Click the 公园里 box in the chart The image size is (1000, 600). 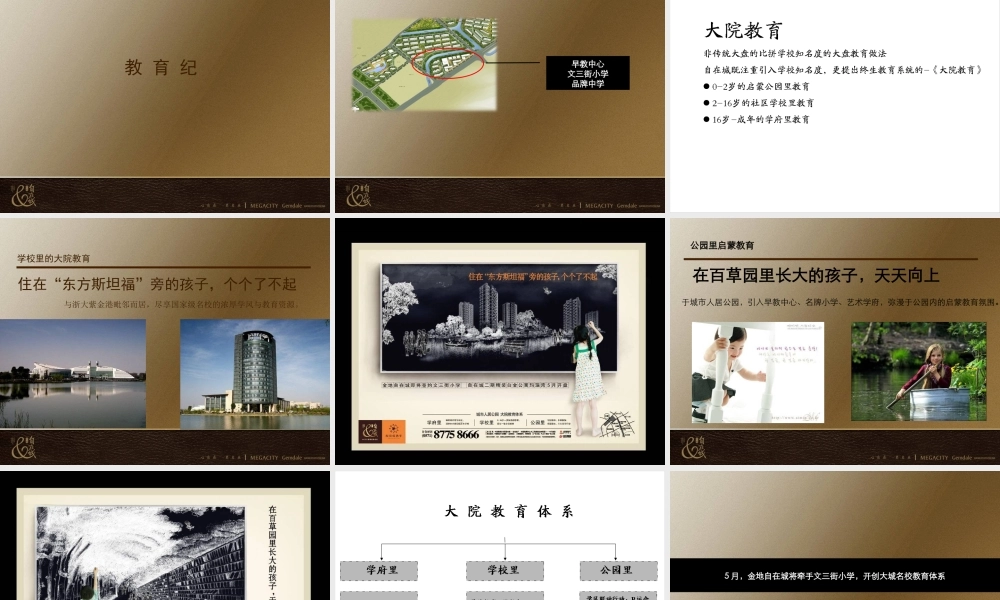click(618, 571)
